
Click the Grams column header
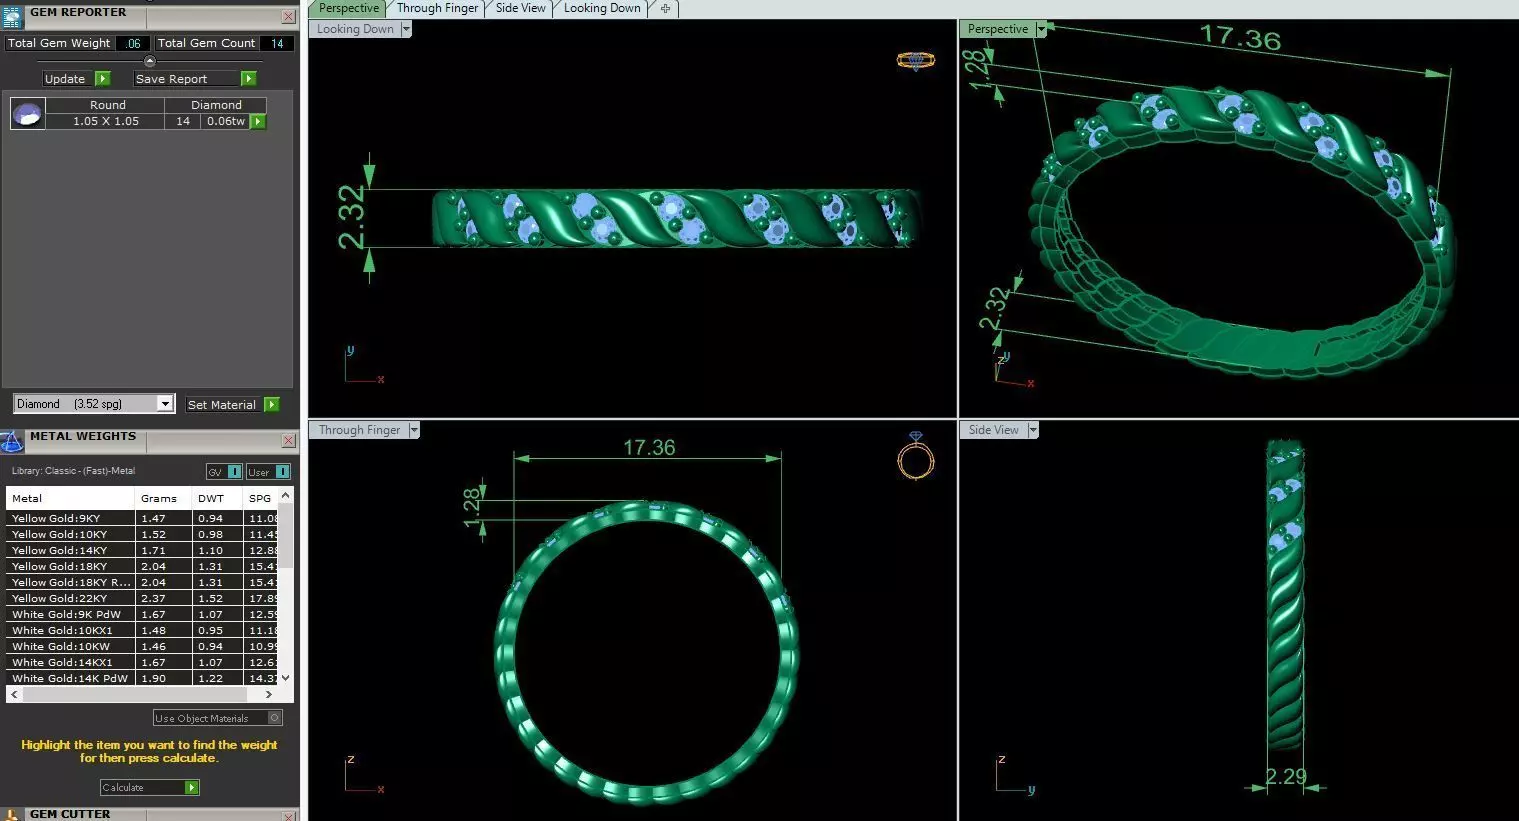pos(163,498)
